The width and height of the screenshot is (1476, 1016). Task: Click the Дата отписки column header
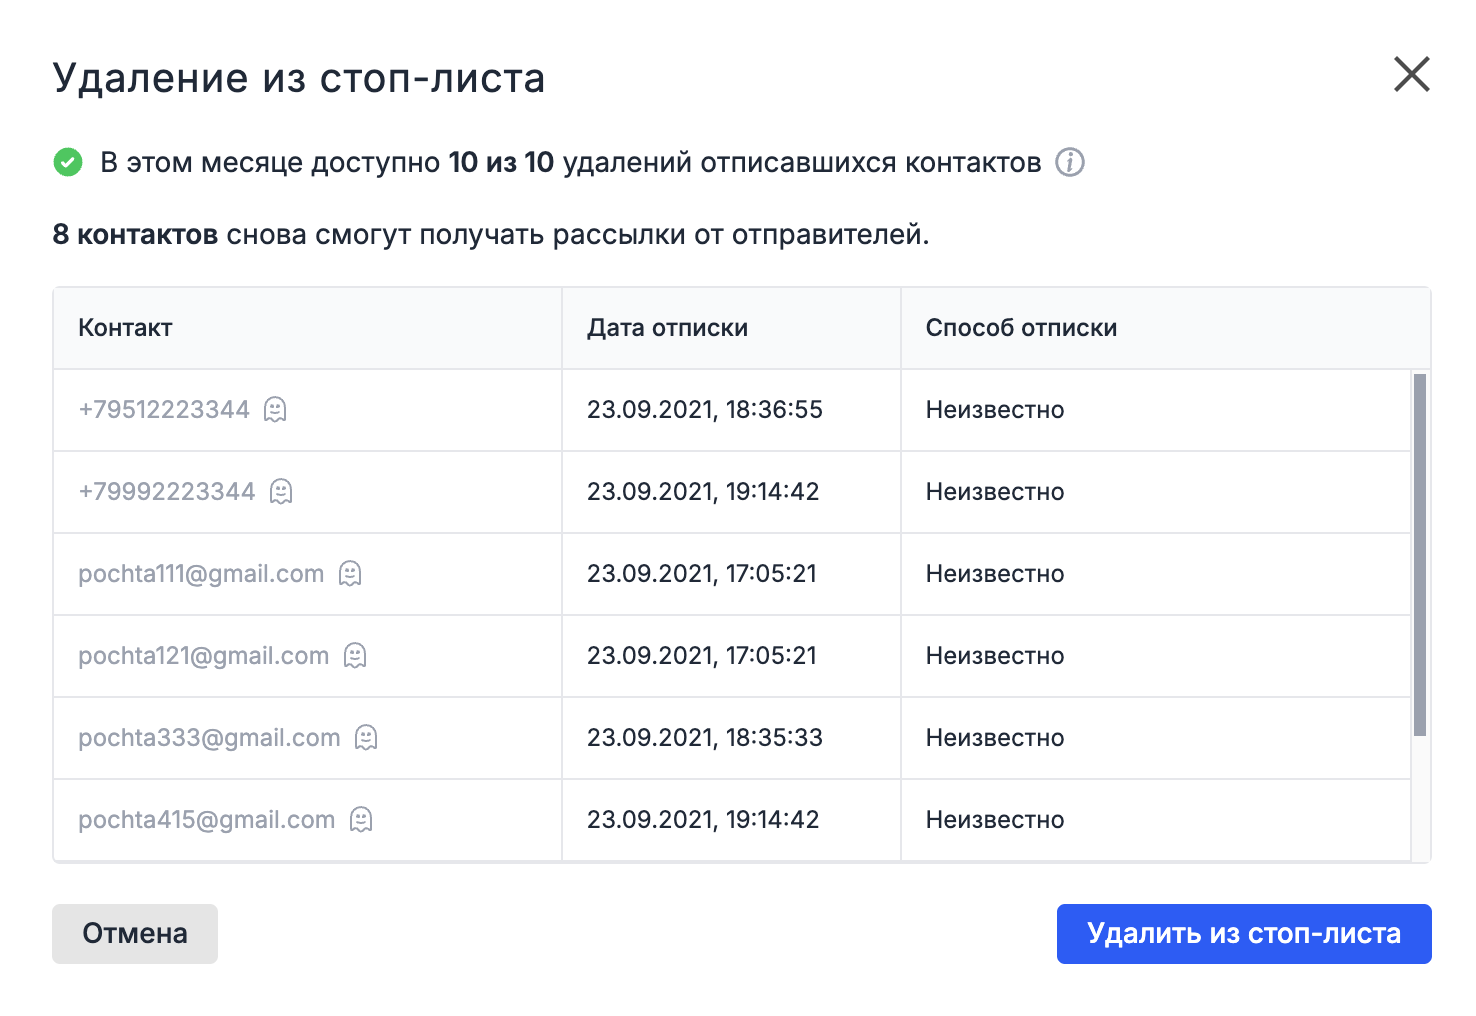(667, 328)
